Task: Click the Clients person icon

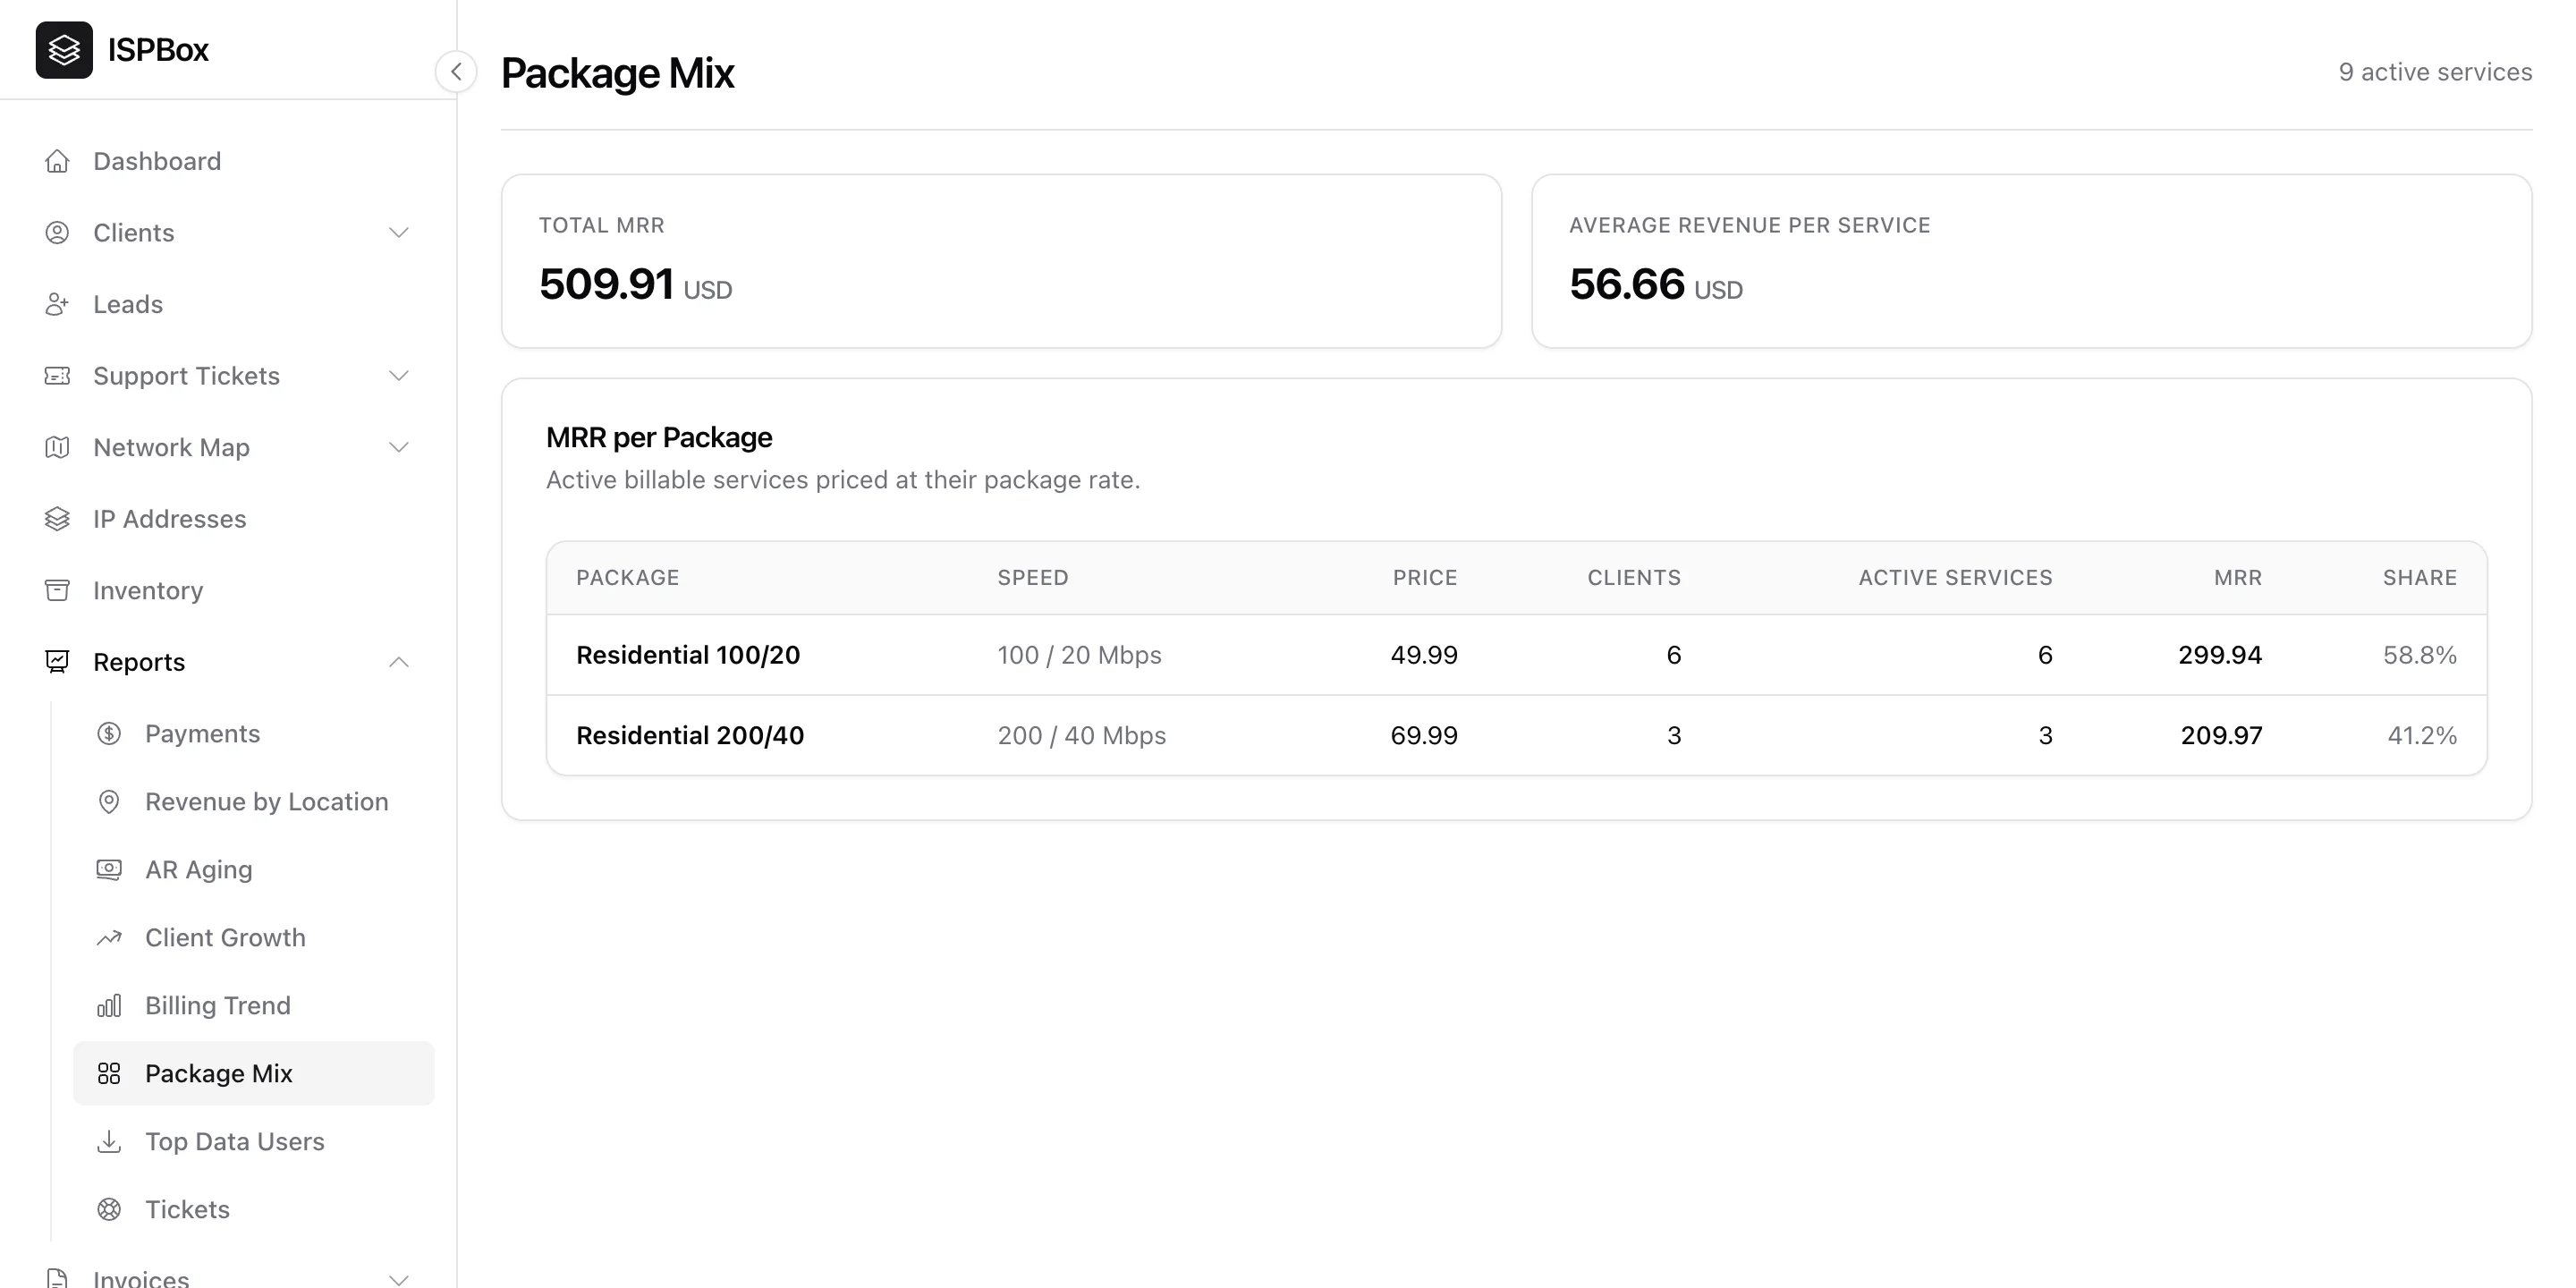Action: [x=57, y=233]
